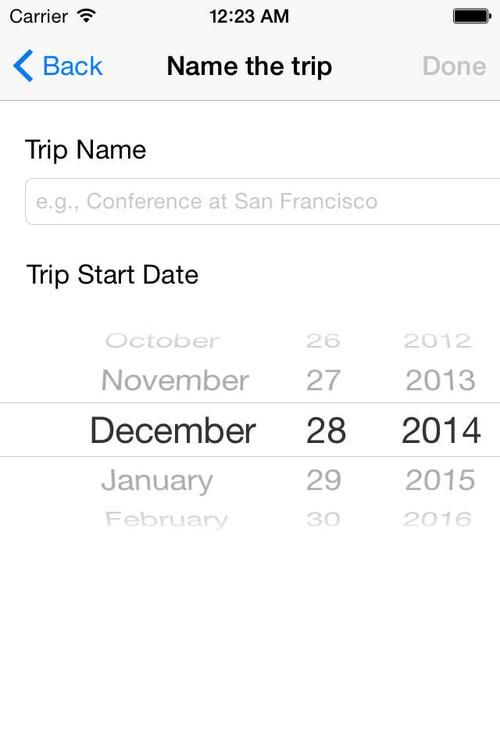500x750 pixels.
Task: Select day 26 in the day wheel
Action: point(323,341)
